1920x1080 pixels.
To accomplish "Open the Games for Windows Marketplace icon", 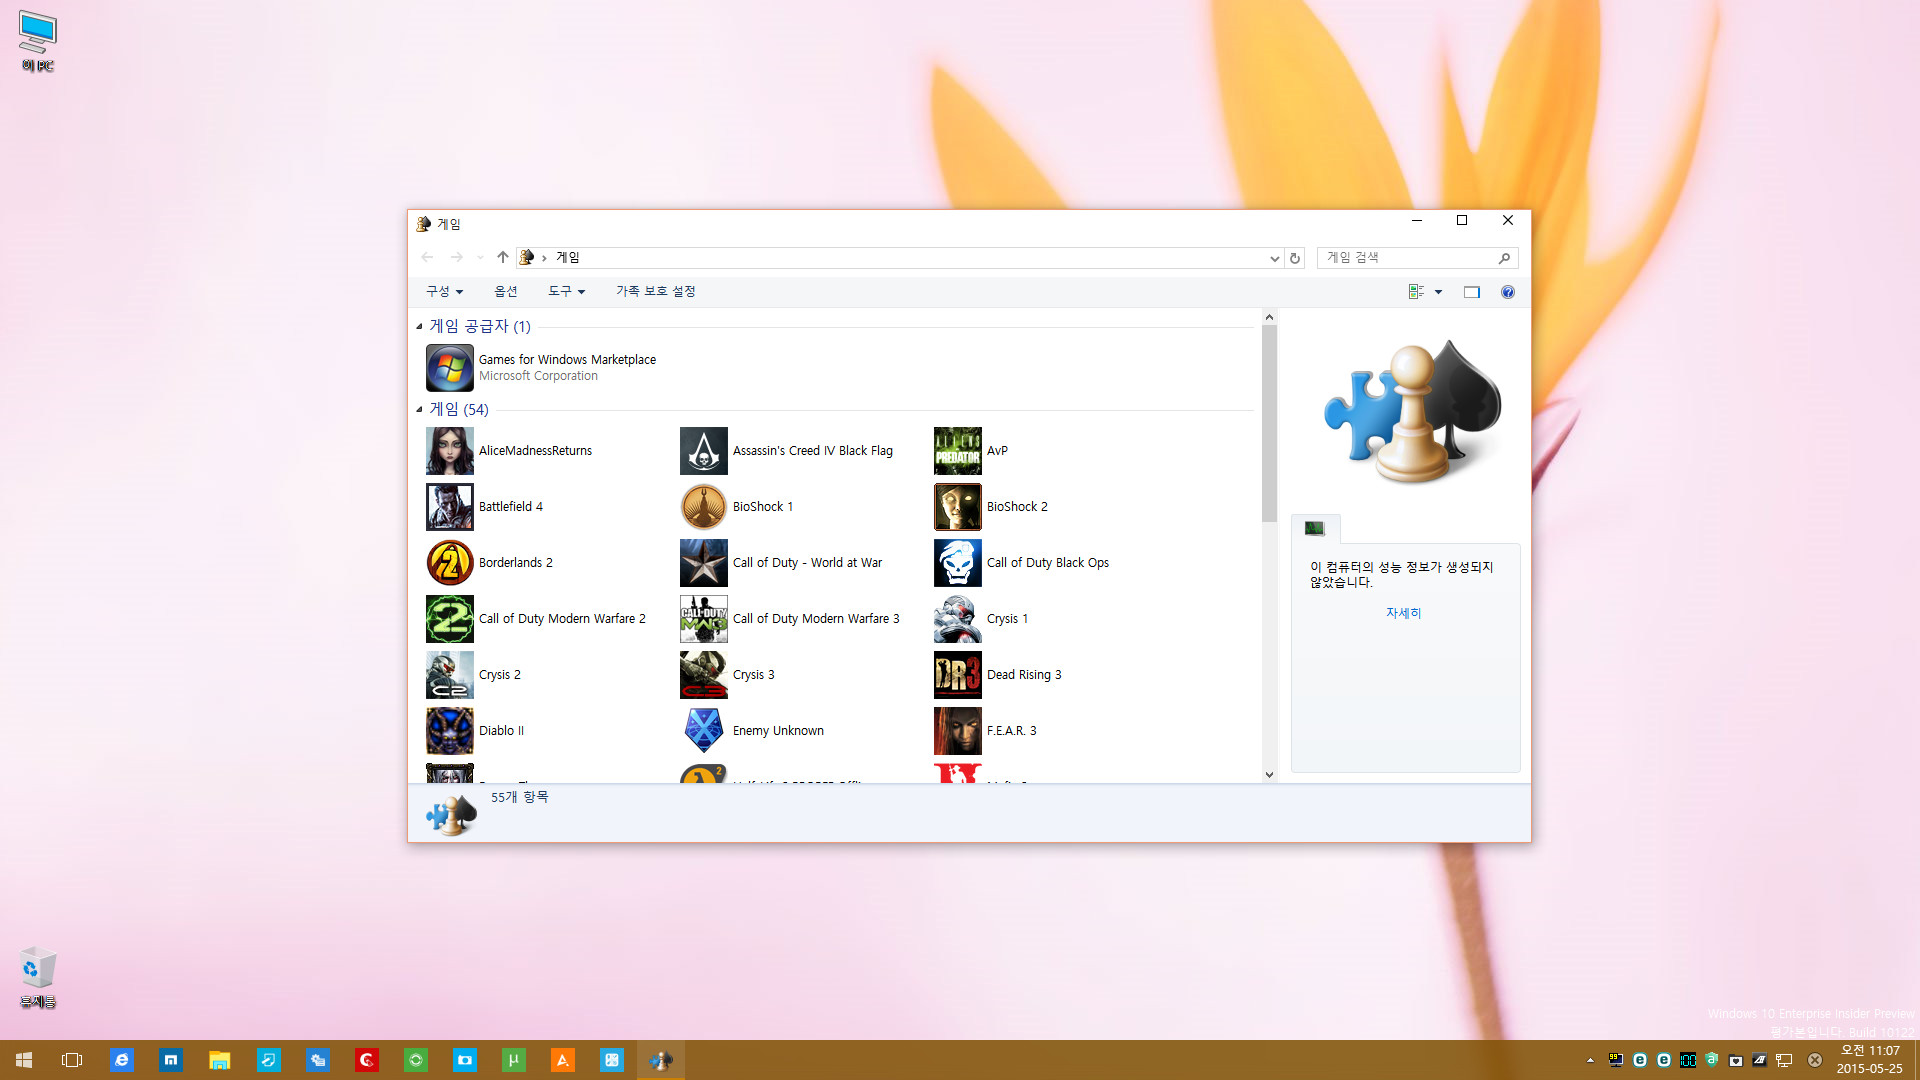I will click(x=450, y=368).
